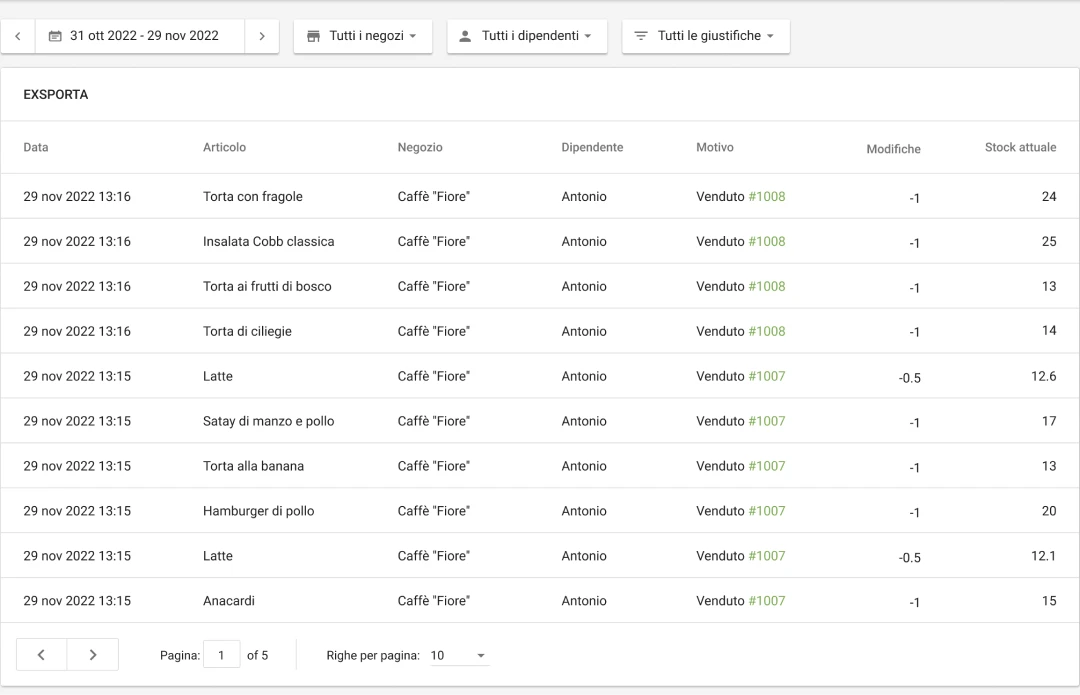The width and height of the screenshot is (1080, 695).
Task: Go to the previous date range arrow
Action: 18,36
